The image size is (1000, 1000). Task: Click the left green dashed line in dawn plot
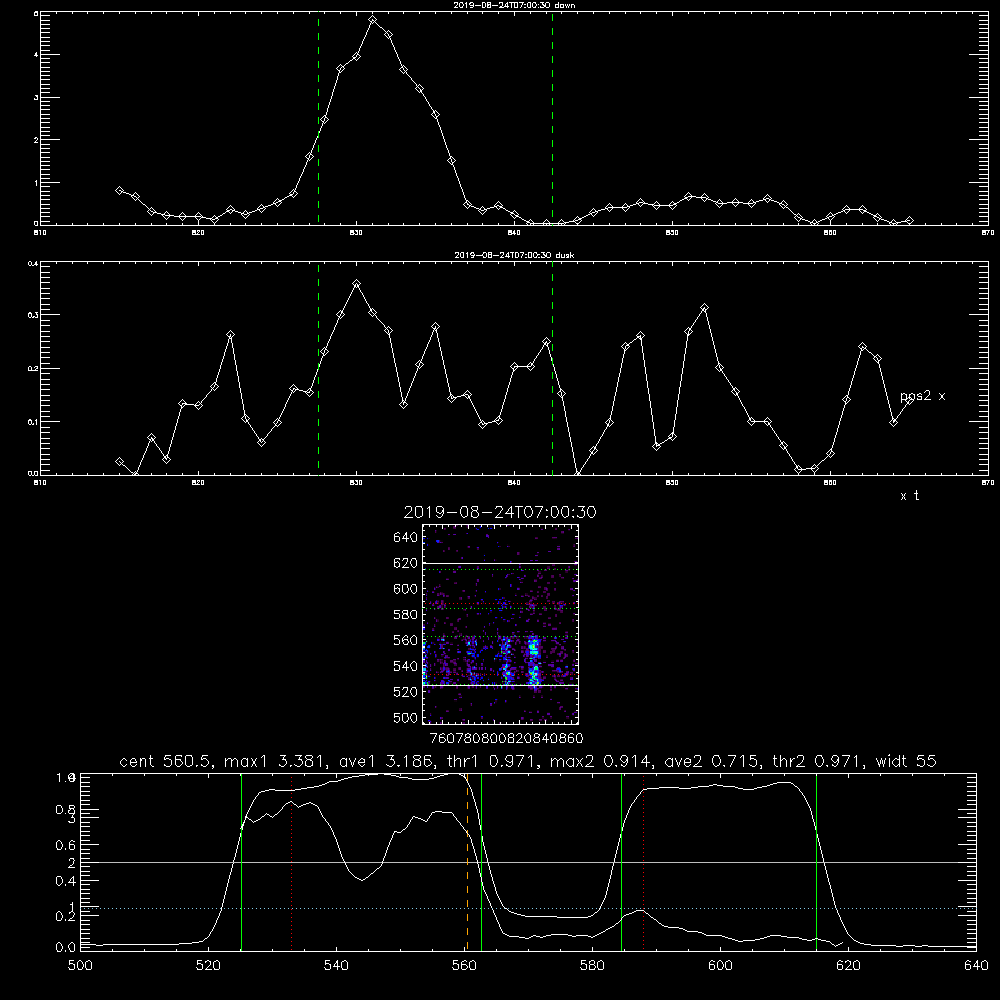pyautogui.click(x=318, y=118)
